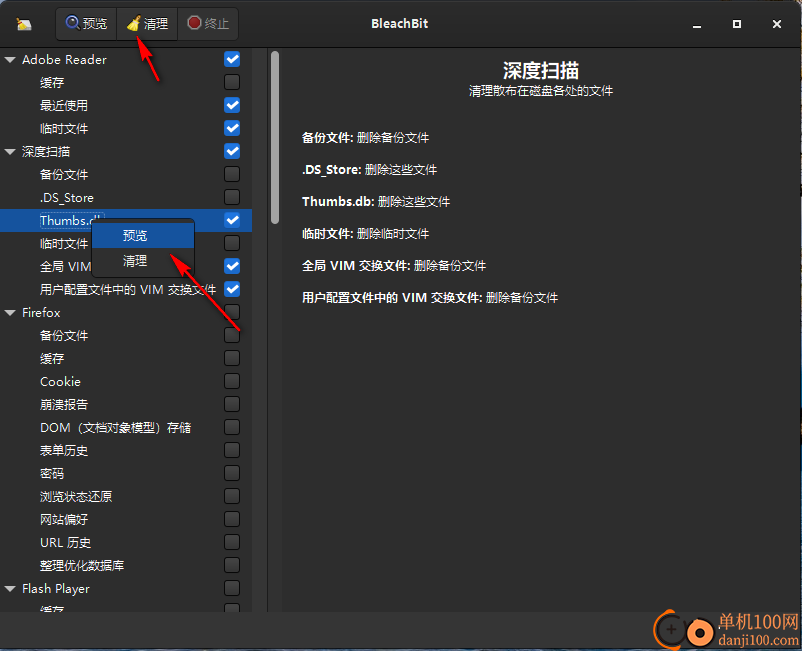
Task: Enable 整理优化数据库 checkbox
Action: coord(232,566)
